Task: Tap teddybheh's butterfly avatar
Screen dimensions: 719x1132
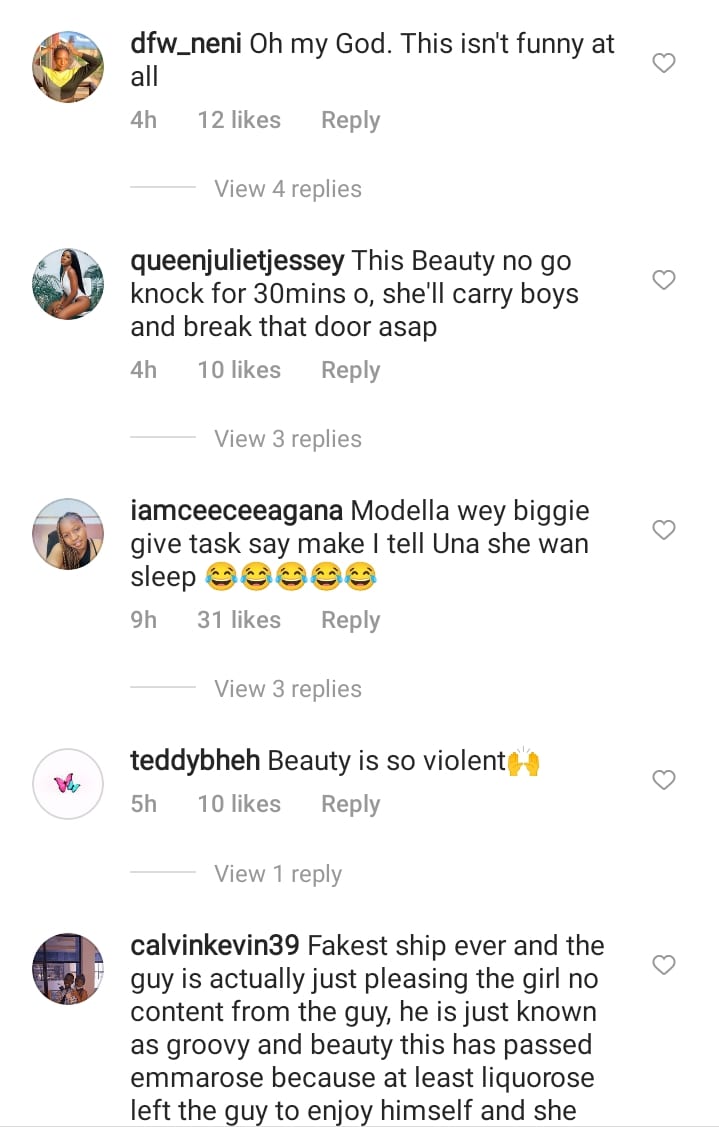Action: click(69, 784)
